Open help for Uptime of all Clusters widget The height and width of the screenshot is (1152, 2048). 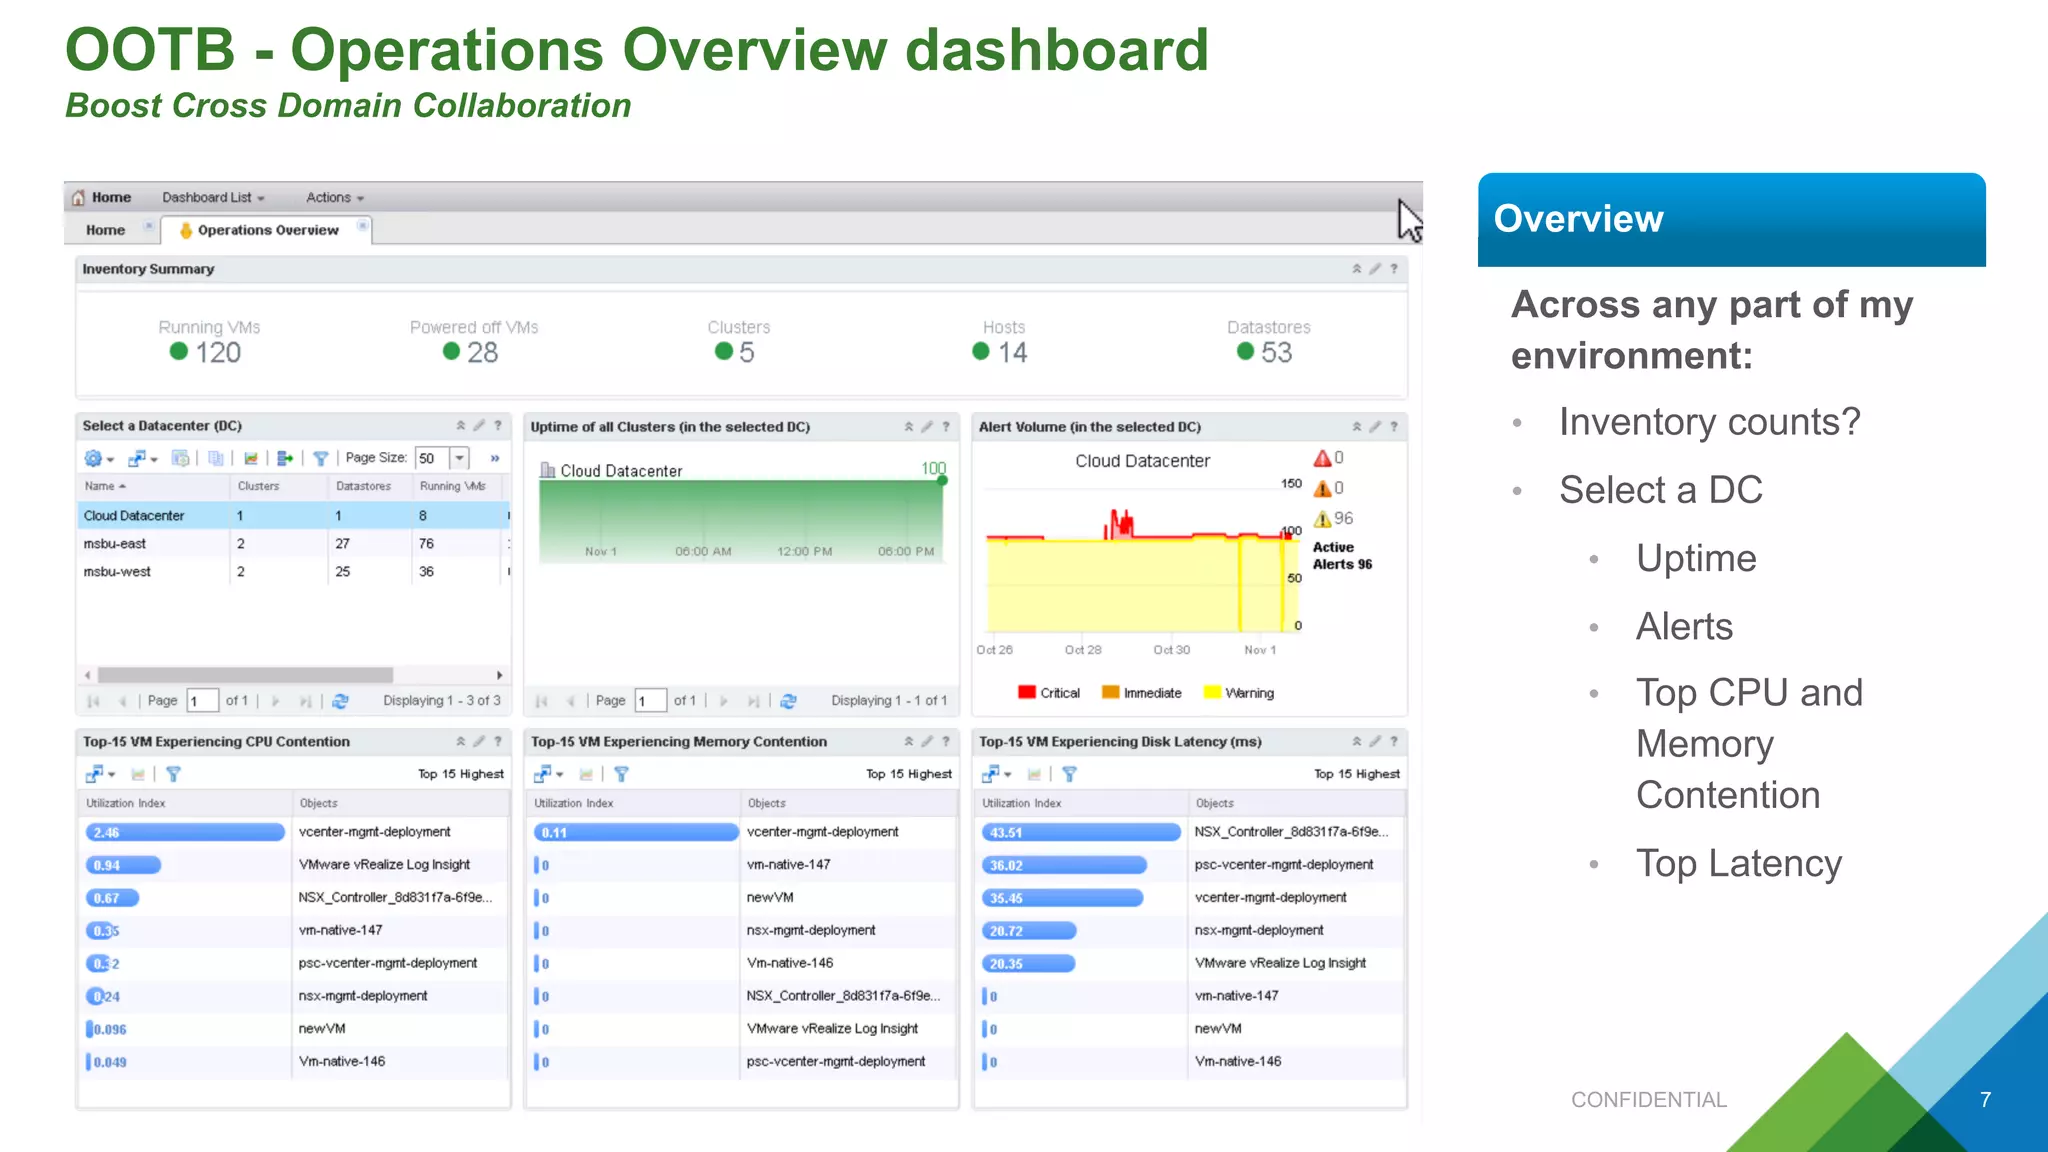[x=945, y=426]
